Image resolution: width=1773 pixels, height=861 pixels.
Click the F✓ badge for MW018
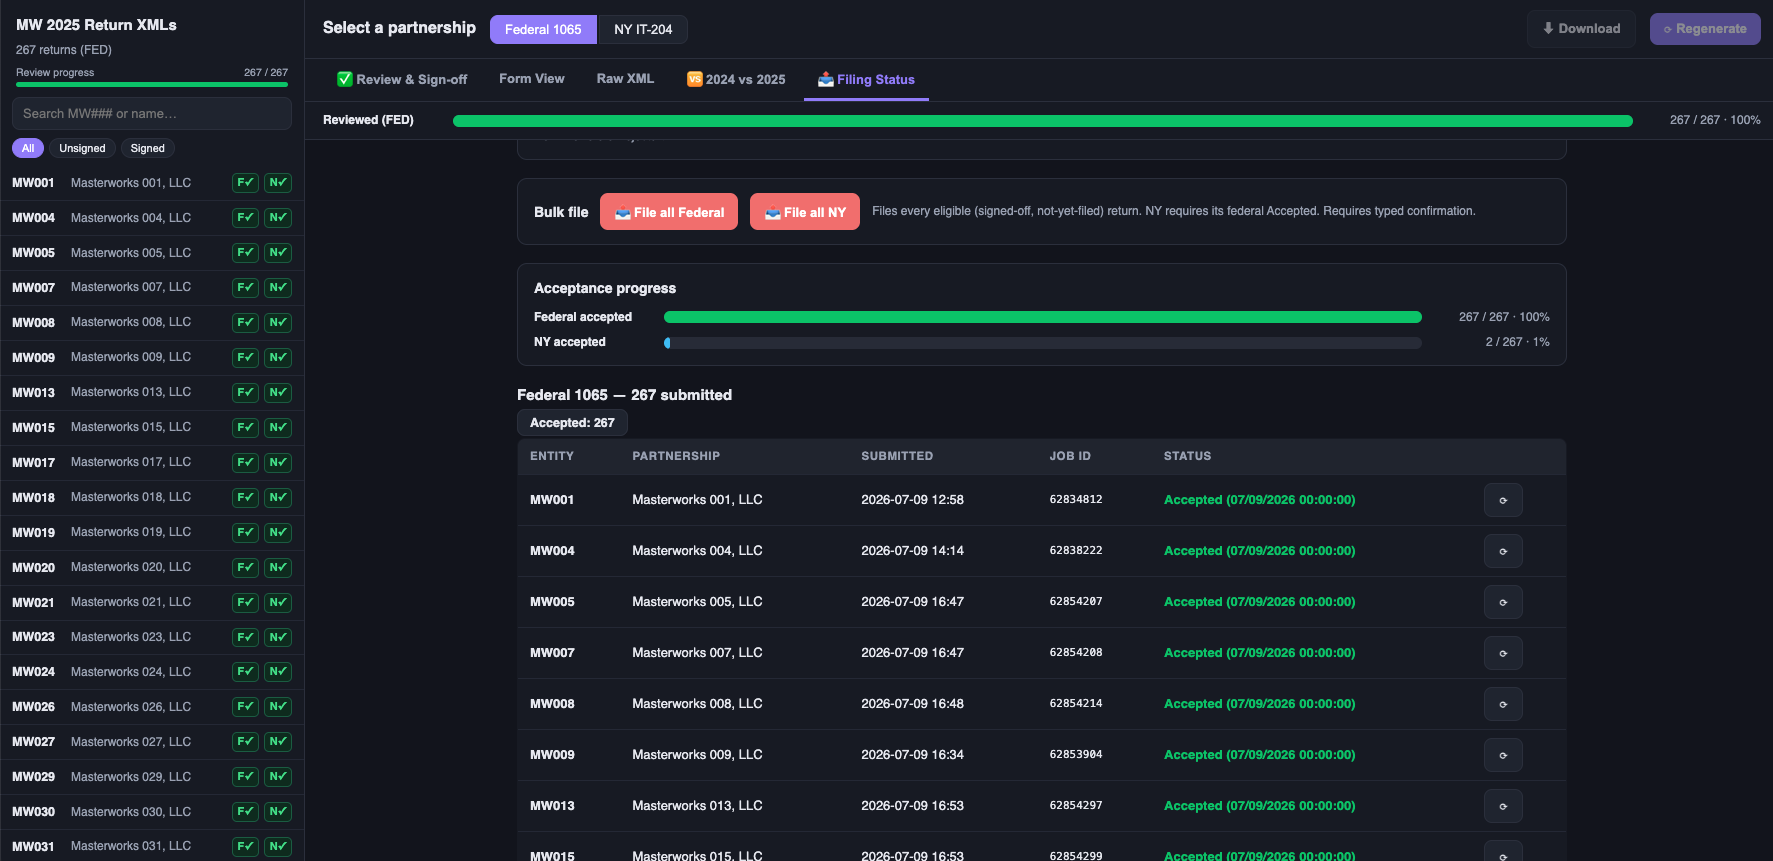tap(245, 498)
